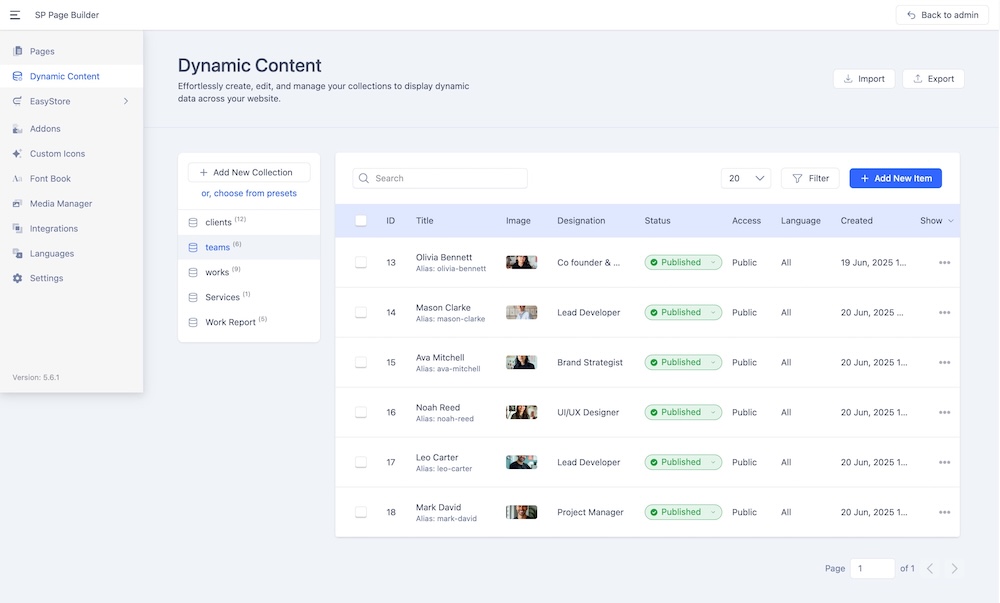Expand the EasyStore submenu
The height and width of the screenshot is (603, 1000).
[126, 101]
